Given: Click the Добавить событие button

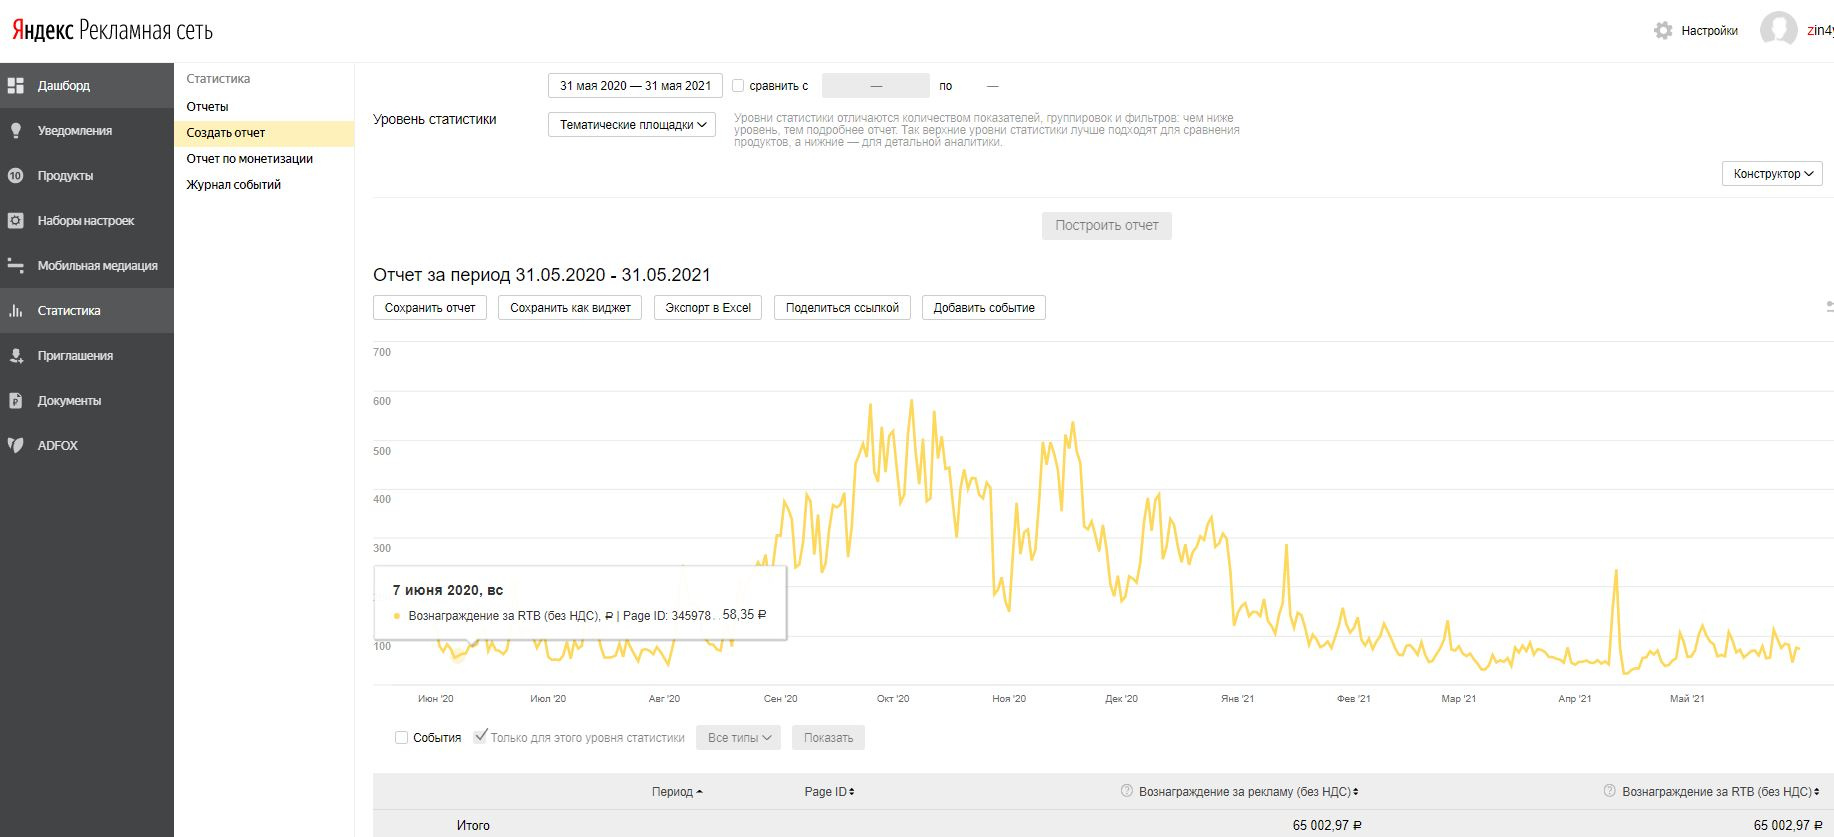Looking at the screenshot, I should pyautogui.click(x=984, y=308).
